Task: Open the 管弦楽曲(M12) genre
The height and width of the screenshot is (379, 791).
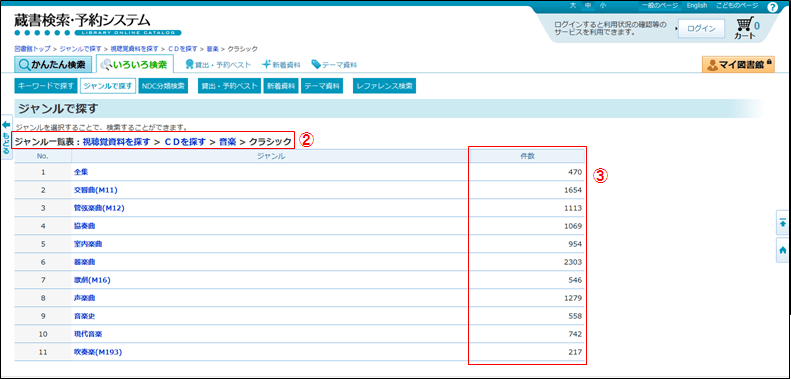Action: tap(99, 208)
